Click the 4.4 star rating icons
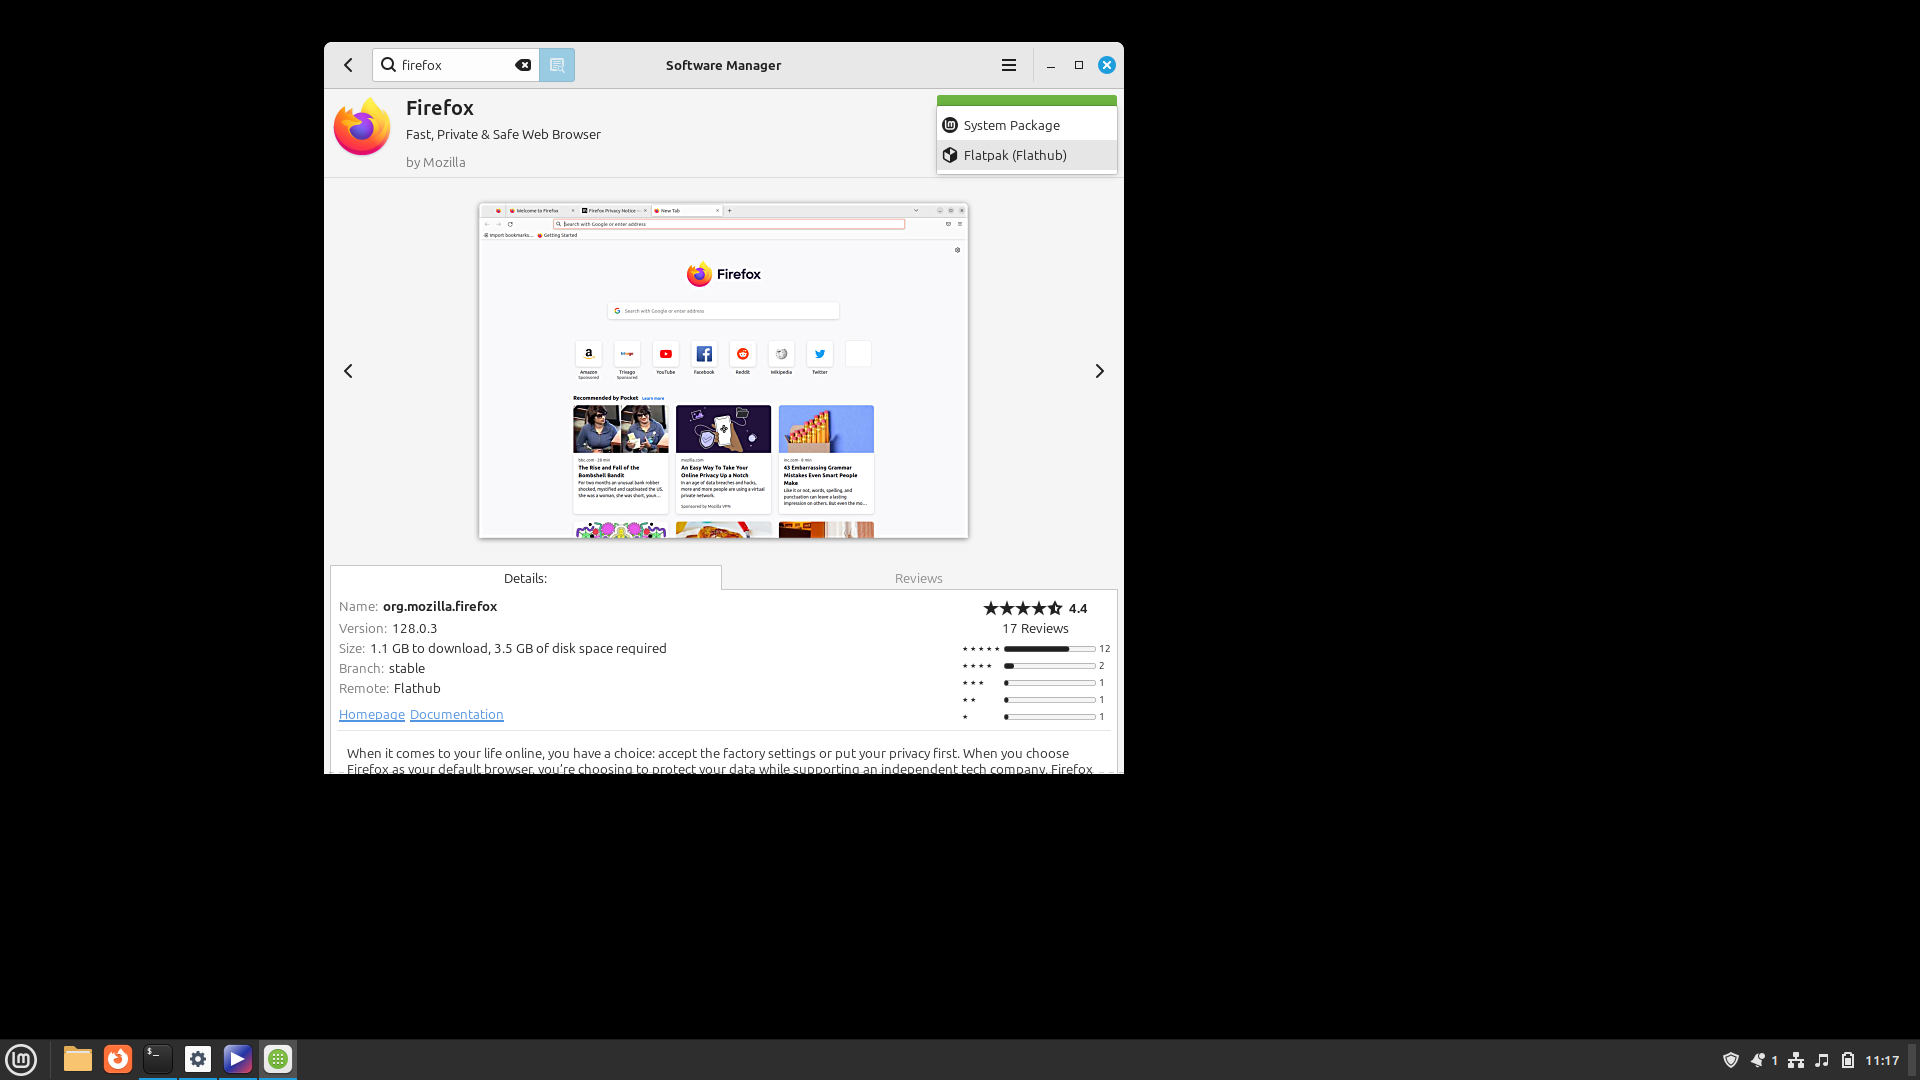 (x=1022, y=608)
